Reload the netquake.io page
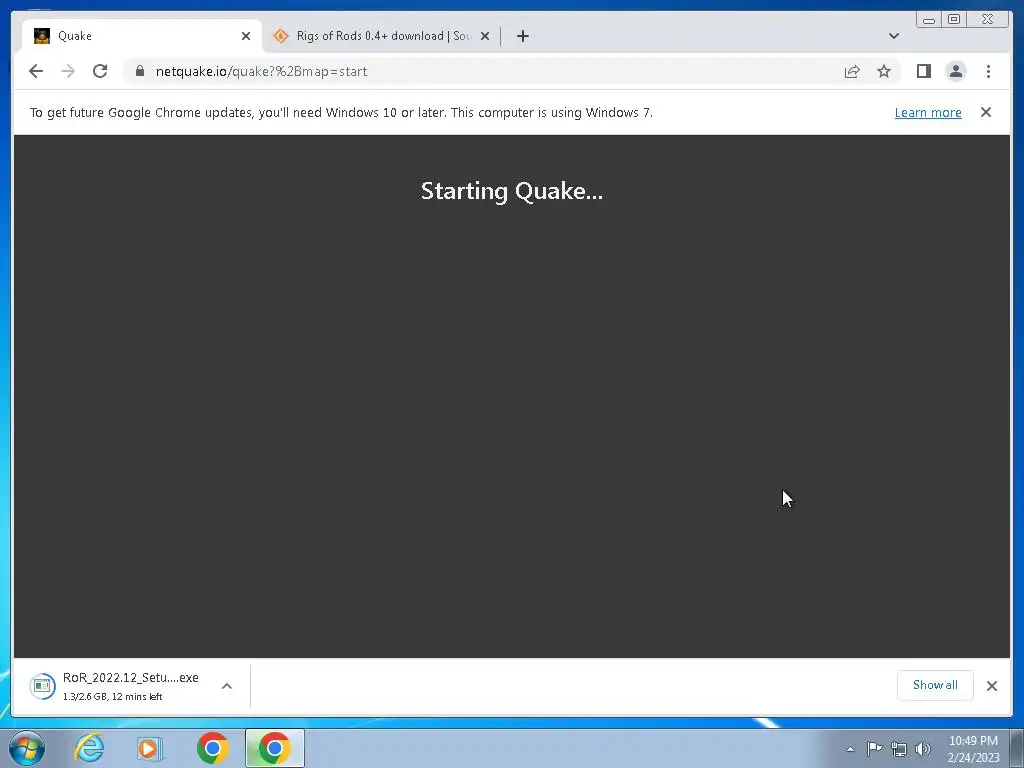 click(x=100, y=71)
